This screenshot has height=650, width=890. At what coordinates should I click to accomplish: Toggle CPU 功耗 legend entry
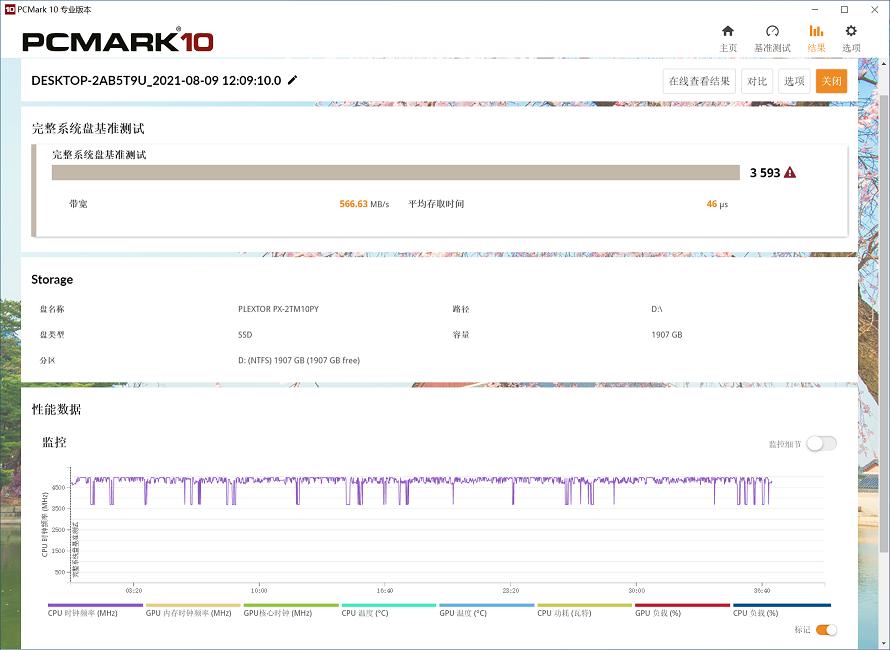coord(585,610)
